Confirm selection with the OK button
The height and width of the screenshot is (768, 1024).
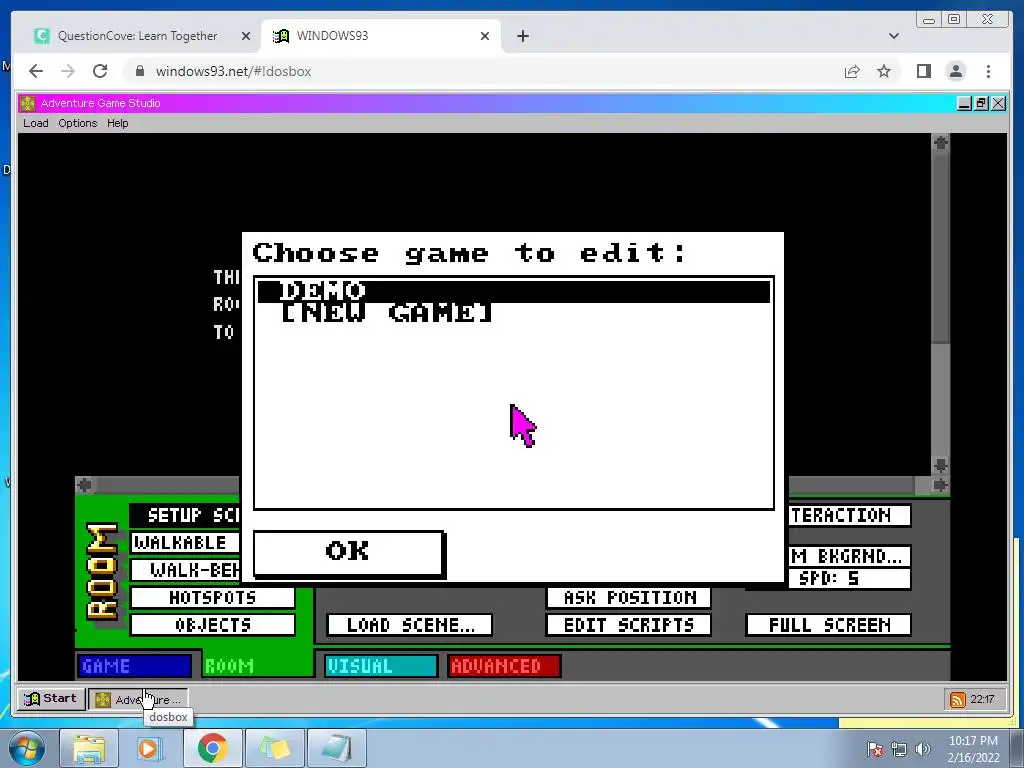tap(349, 552)
